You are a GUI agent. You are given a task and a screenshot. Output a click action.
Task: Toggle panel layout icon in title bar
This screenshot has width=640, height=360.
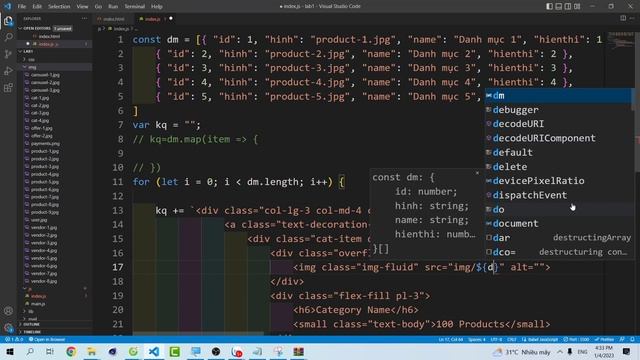[559, 6]
